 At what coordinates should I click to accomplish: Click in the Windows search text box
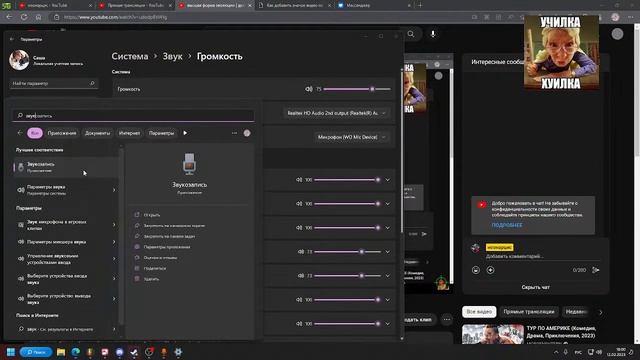133,116
